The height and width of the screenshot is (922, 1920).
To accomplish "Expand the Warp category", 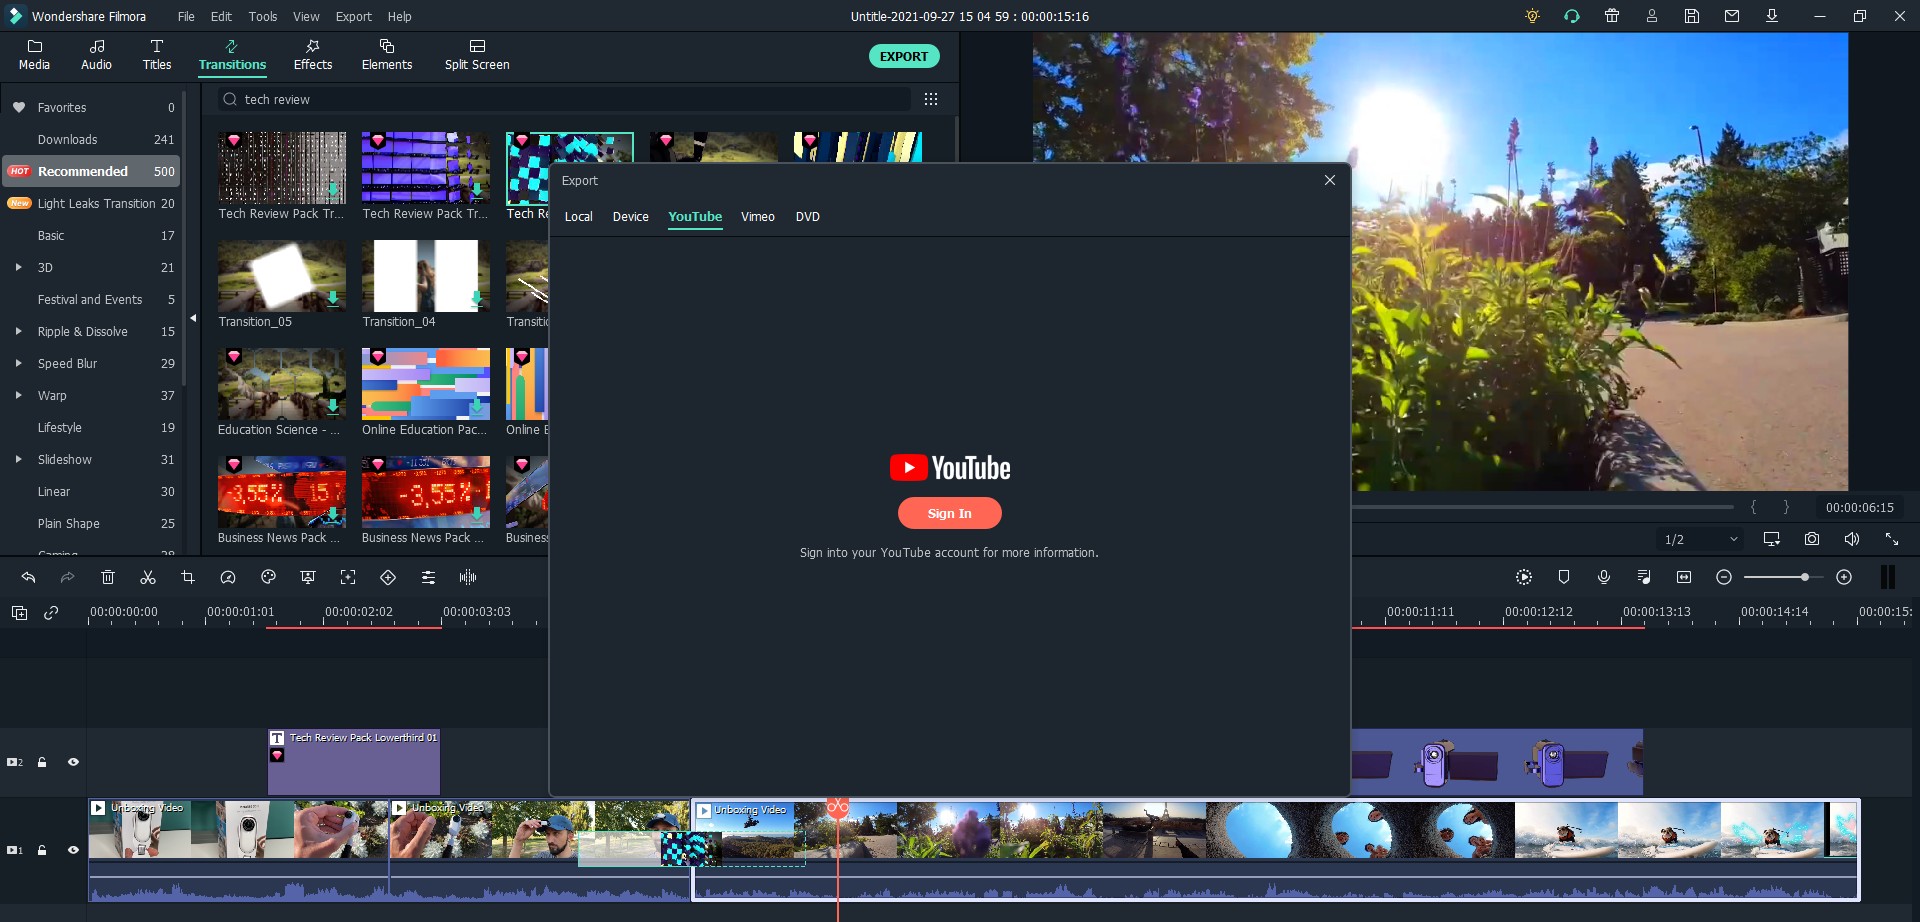I will coord(18,395).
